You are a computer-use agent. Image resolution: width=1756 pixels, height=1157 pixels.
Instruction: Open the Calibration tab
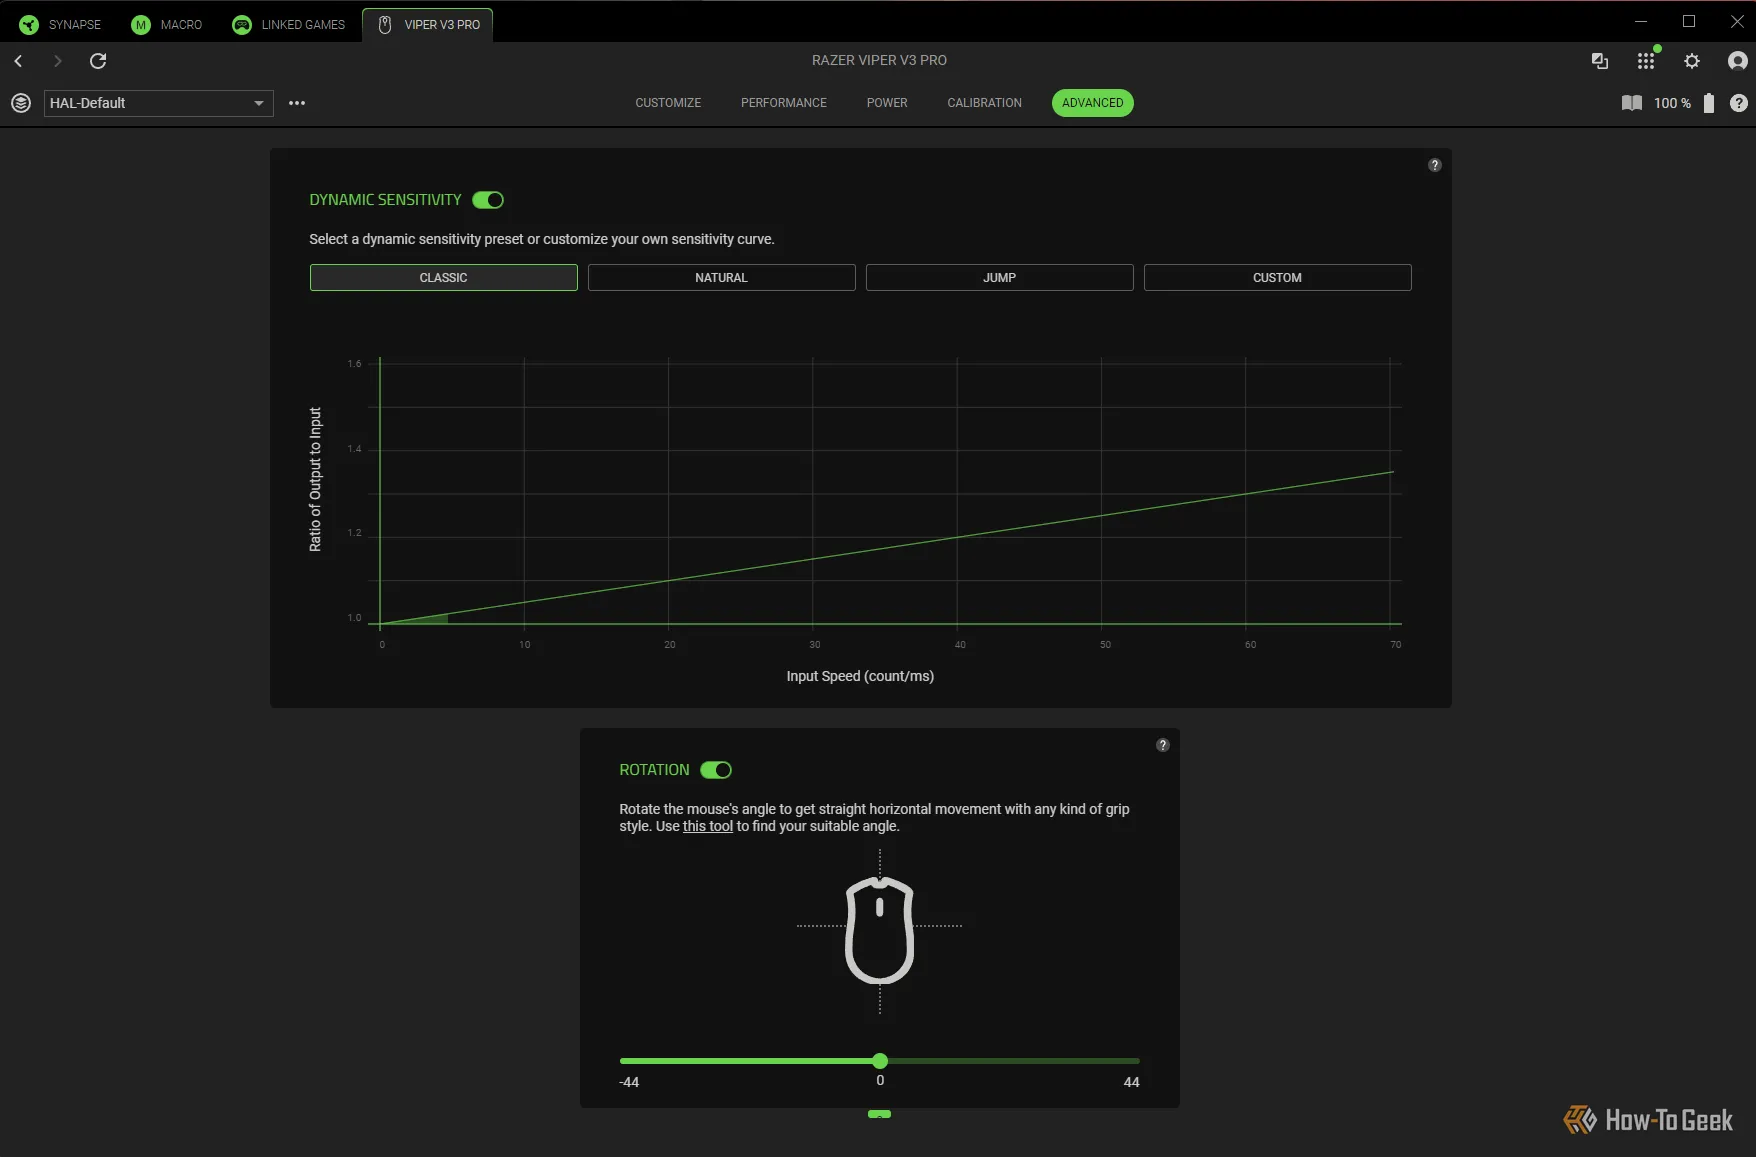985,103
